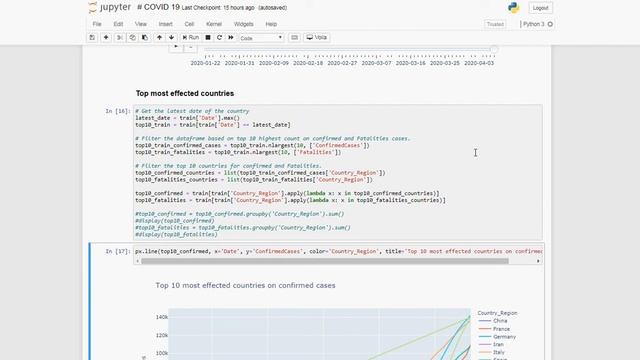Image resolution: width=640 pixels, height=360 pixels.
Task: Open the Help menu
Action: (x=271, y=24)
